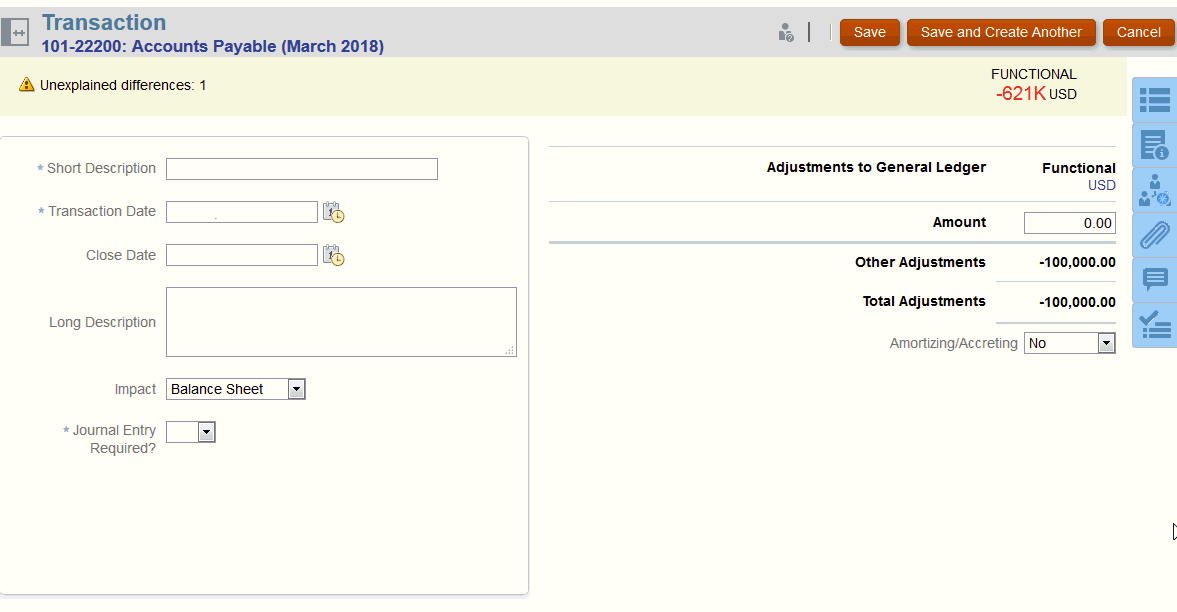Open the paperclip attachments panel
This screenshot has width=1177, height=612.
coord(1155,235)
